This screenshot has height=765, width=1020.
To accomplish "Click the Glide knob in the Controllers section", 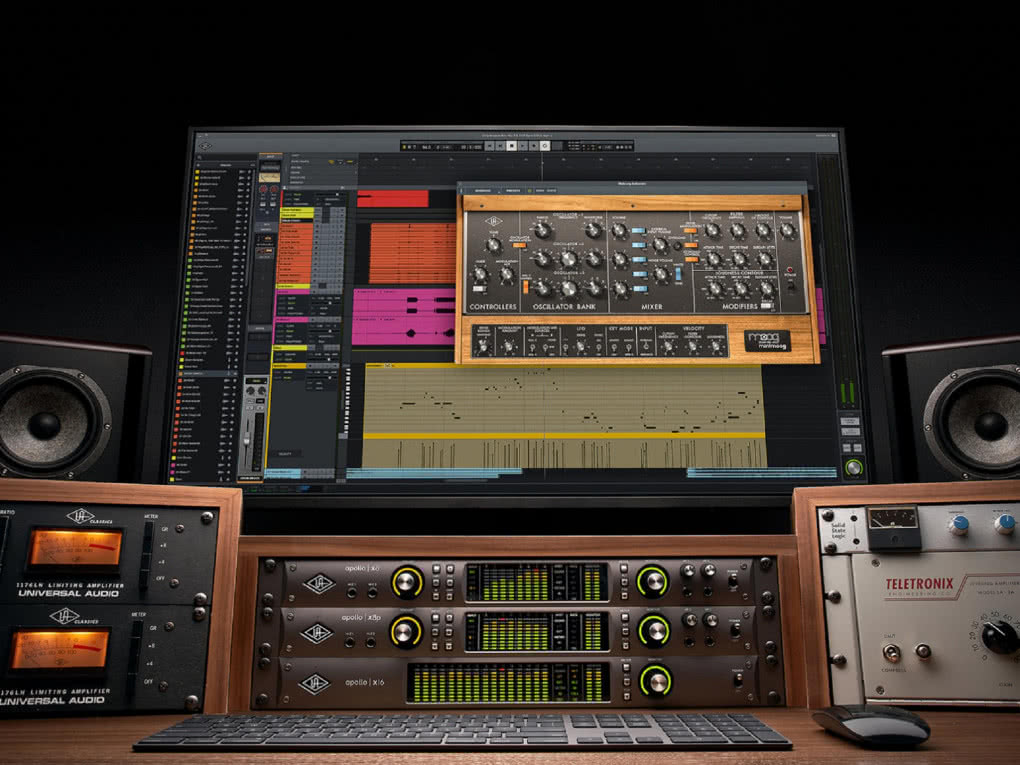I will pos(479,274).
